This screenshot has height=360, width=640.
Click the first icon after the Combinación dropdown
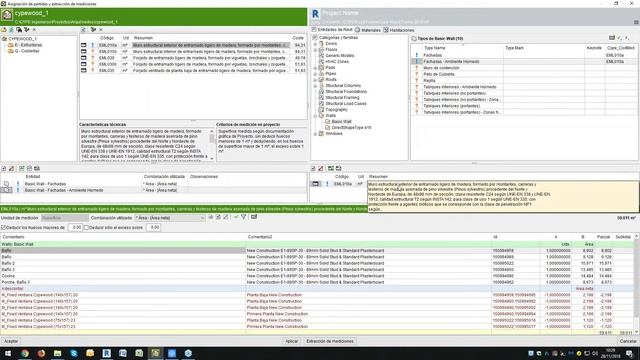tap(211, 217)
